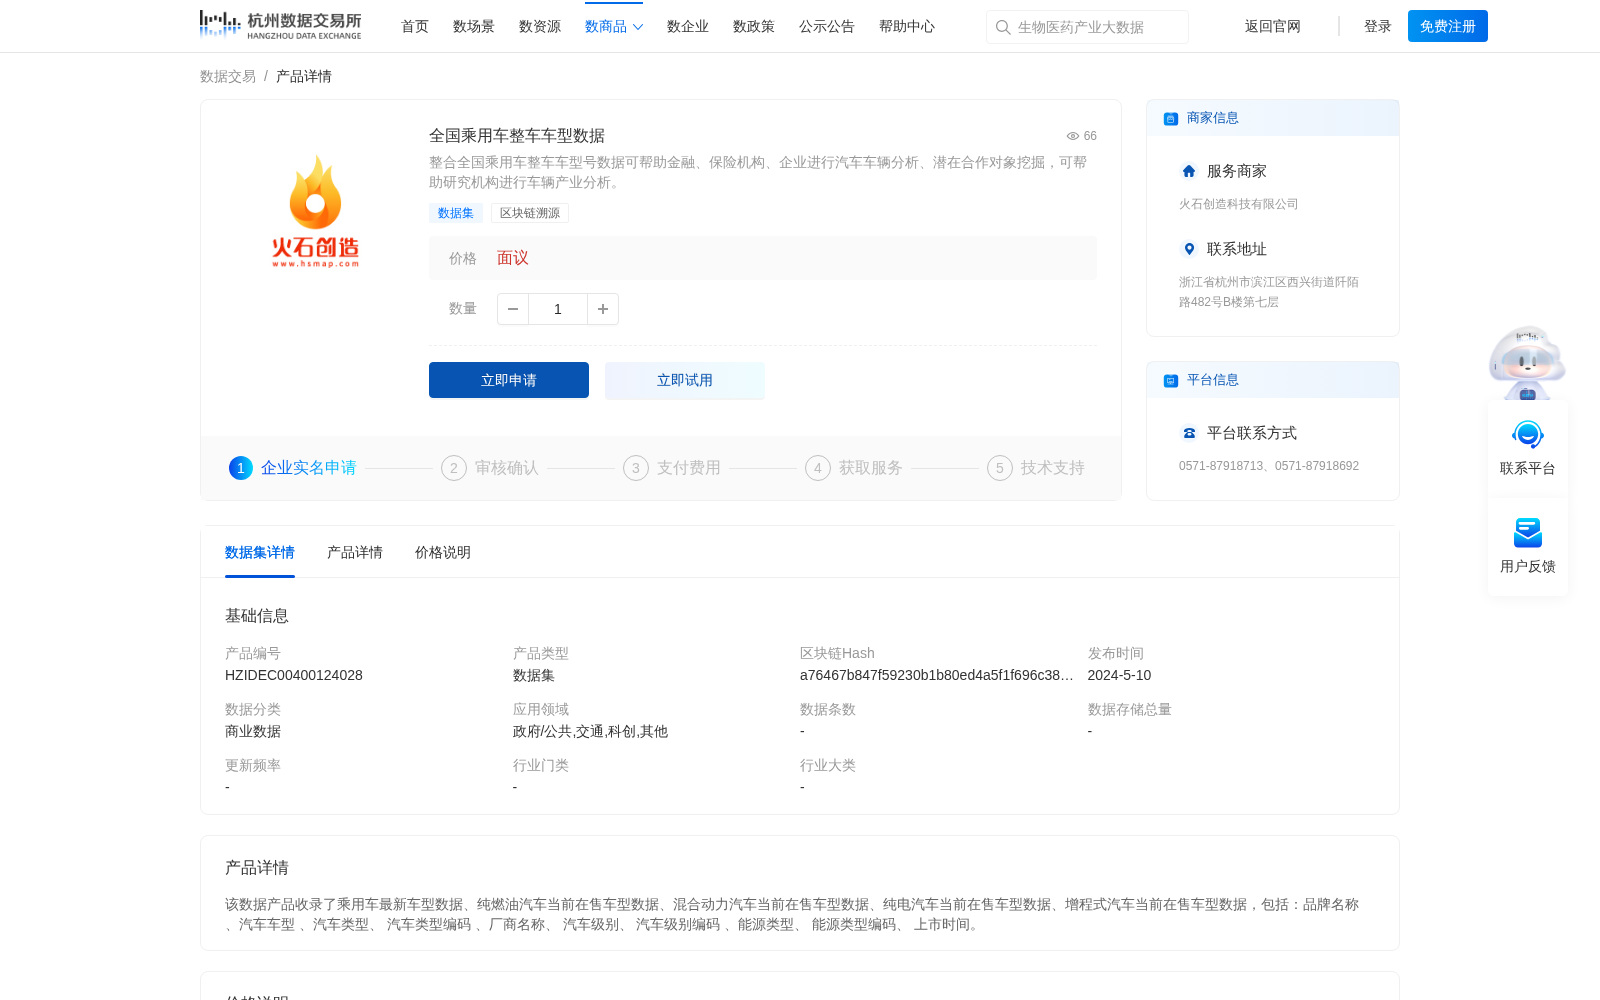Click publish date 2024-5-10
This screenshot has height=1000, width=1600.
click(x=1119, y=675)
